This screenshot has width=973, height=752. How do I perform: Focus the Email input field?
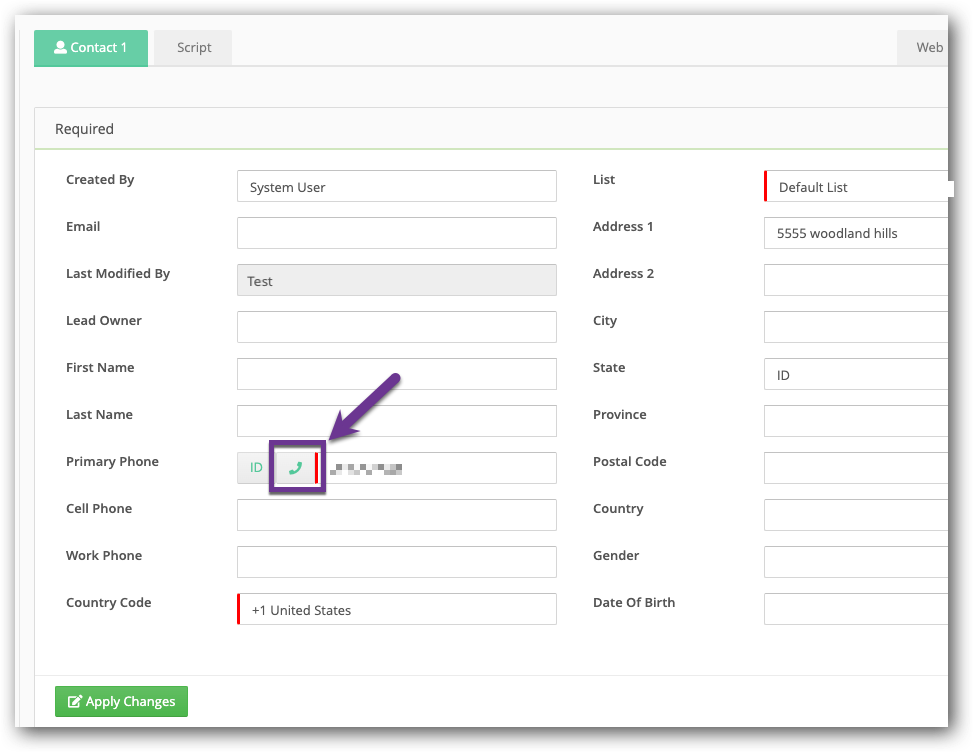(397, 233)
